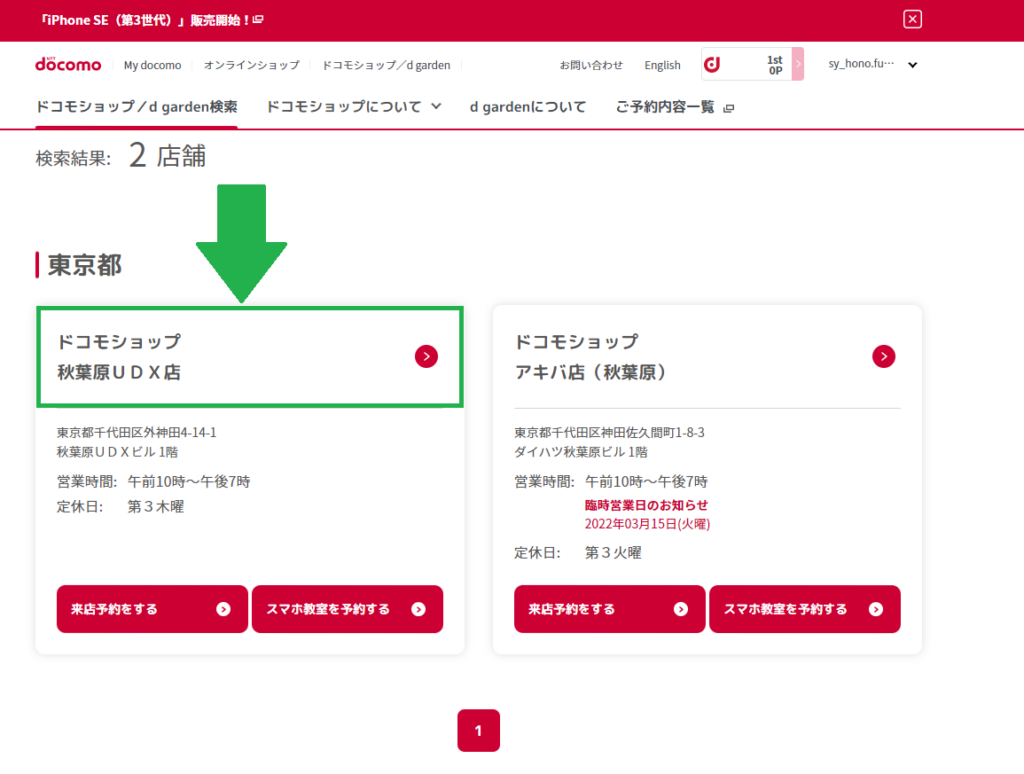Expand ドコモショップについて chevron
1024x774 pixels.
[x=436, y=106]
